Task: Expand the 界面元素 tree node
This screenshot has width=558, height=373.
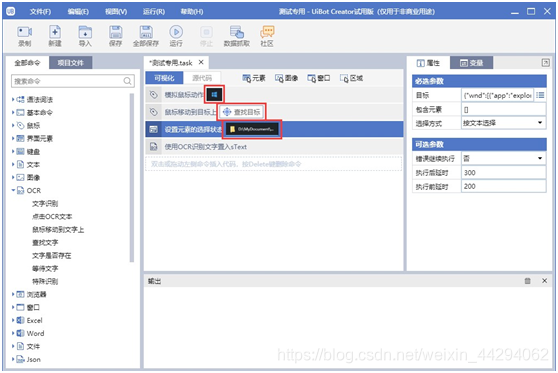Action: click(x=13, y=138)
